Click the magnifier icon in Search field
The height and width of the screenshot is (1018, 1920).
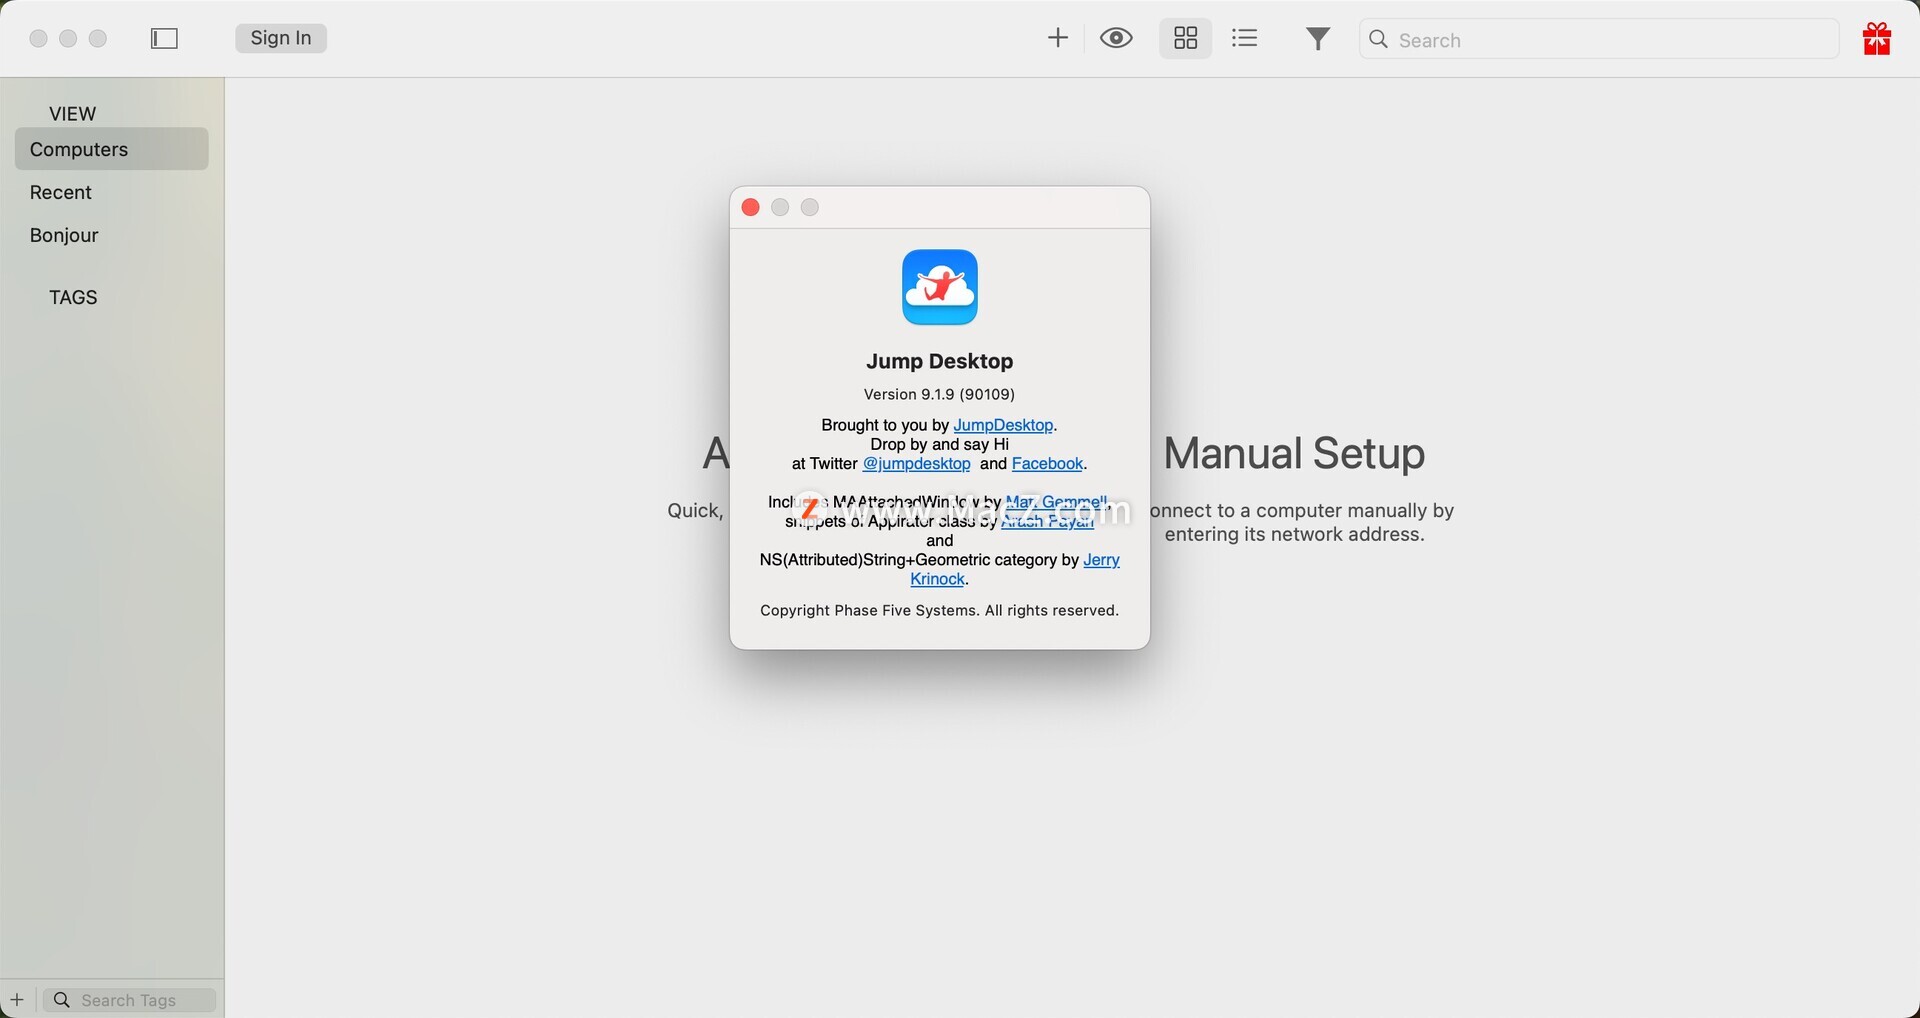[1379, 39]
